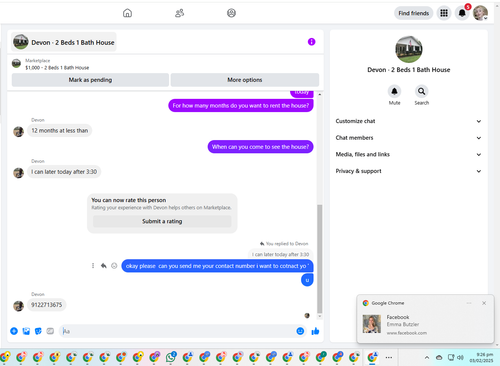Expand Media, files and links section
This screenshot has height=366, width=500.
(408, 154)
